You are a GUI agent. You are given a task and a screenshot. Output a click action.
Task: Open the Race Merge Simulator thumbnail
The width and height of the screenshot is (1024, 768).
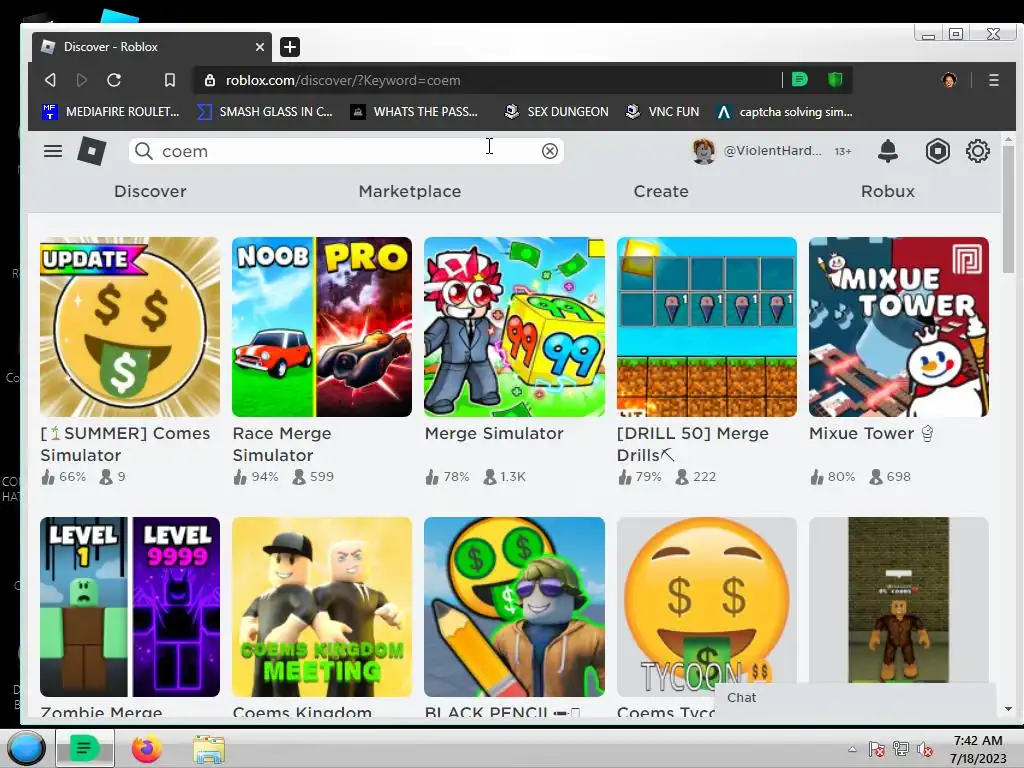click(322, 327)
